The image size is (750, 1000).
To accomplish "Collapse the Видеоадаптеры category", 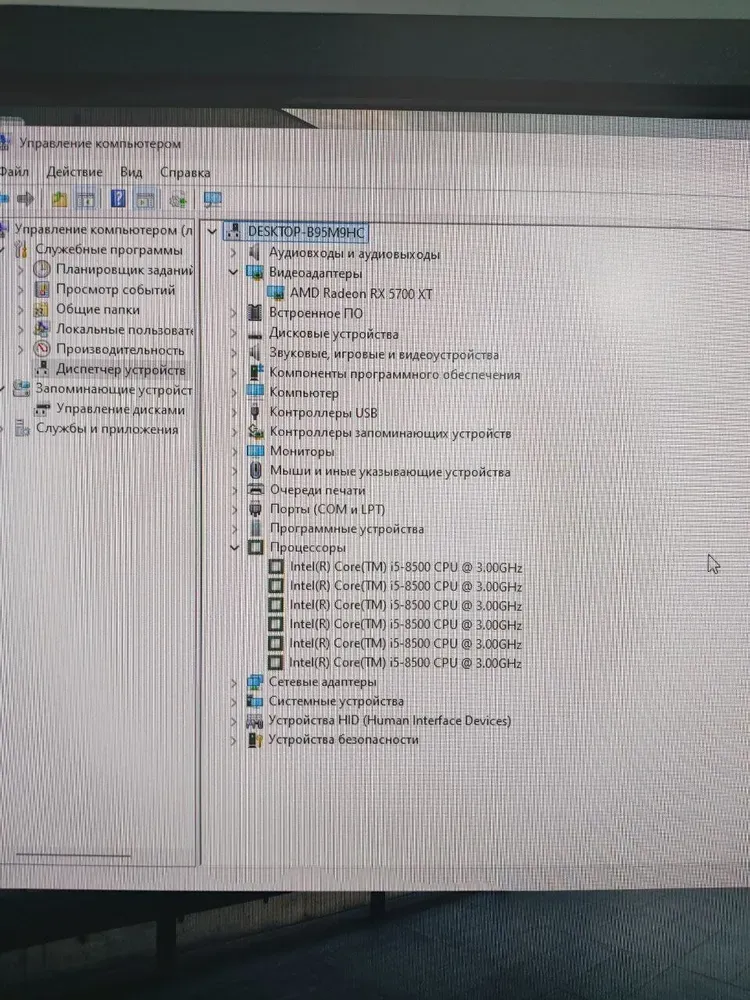I will pyautogui.click(x=233, y=272).
